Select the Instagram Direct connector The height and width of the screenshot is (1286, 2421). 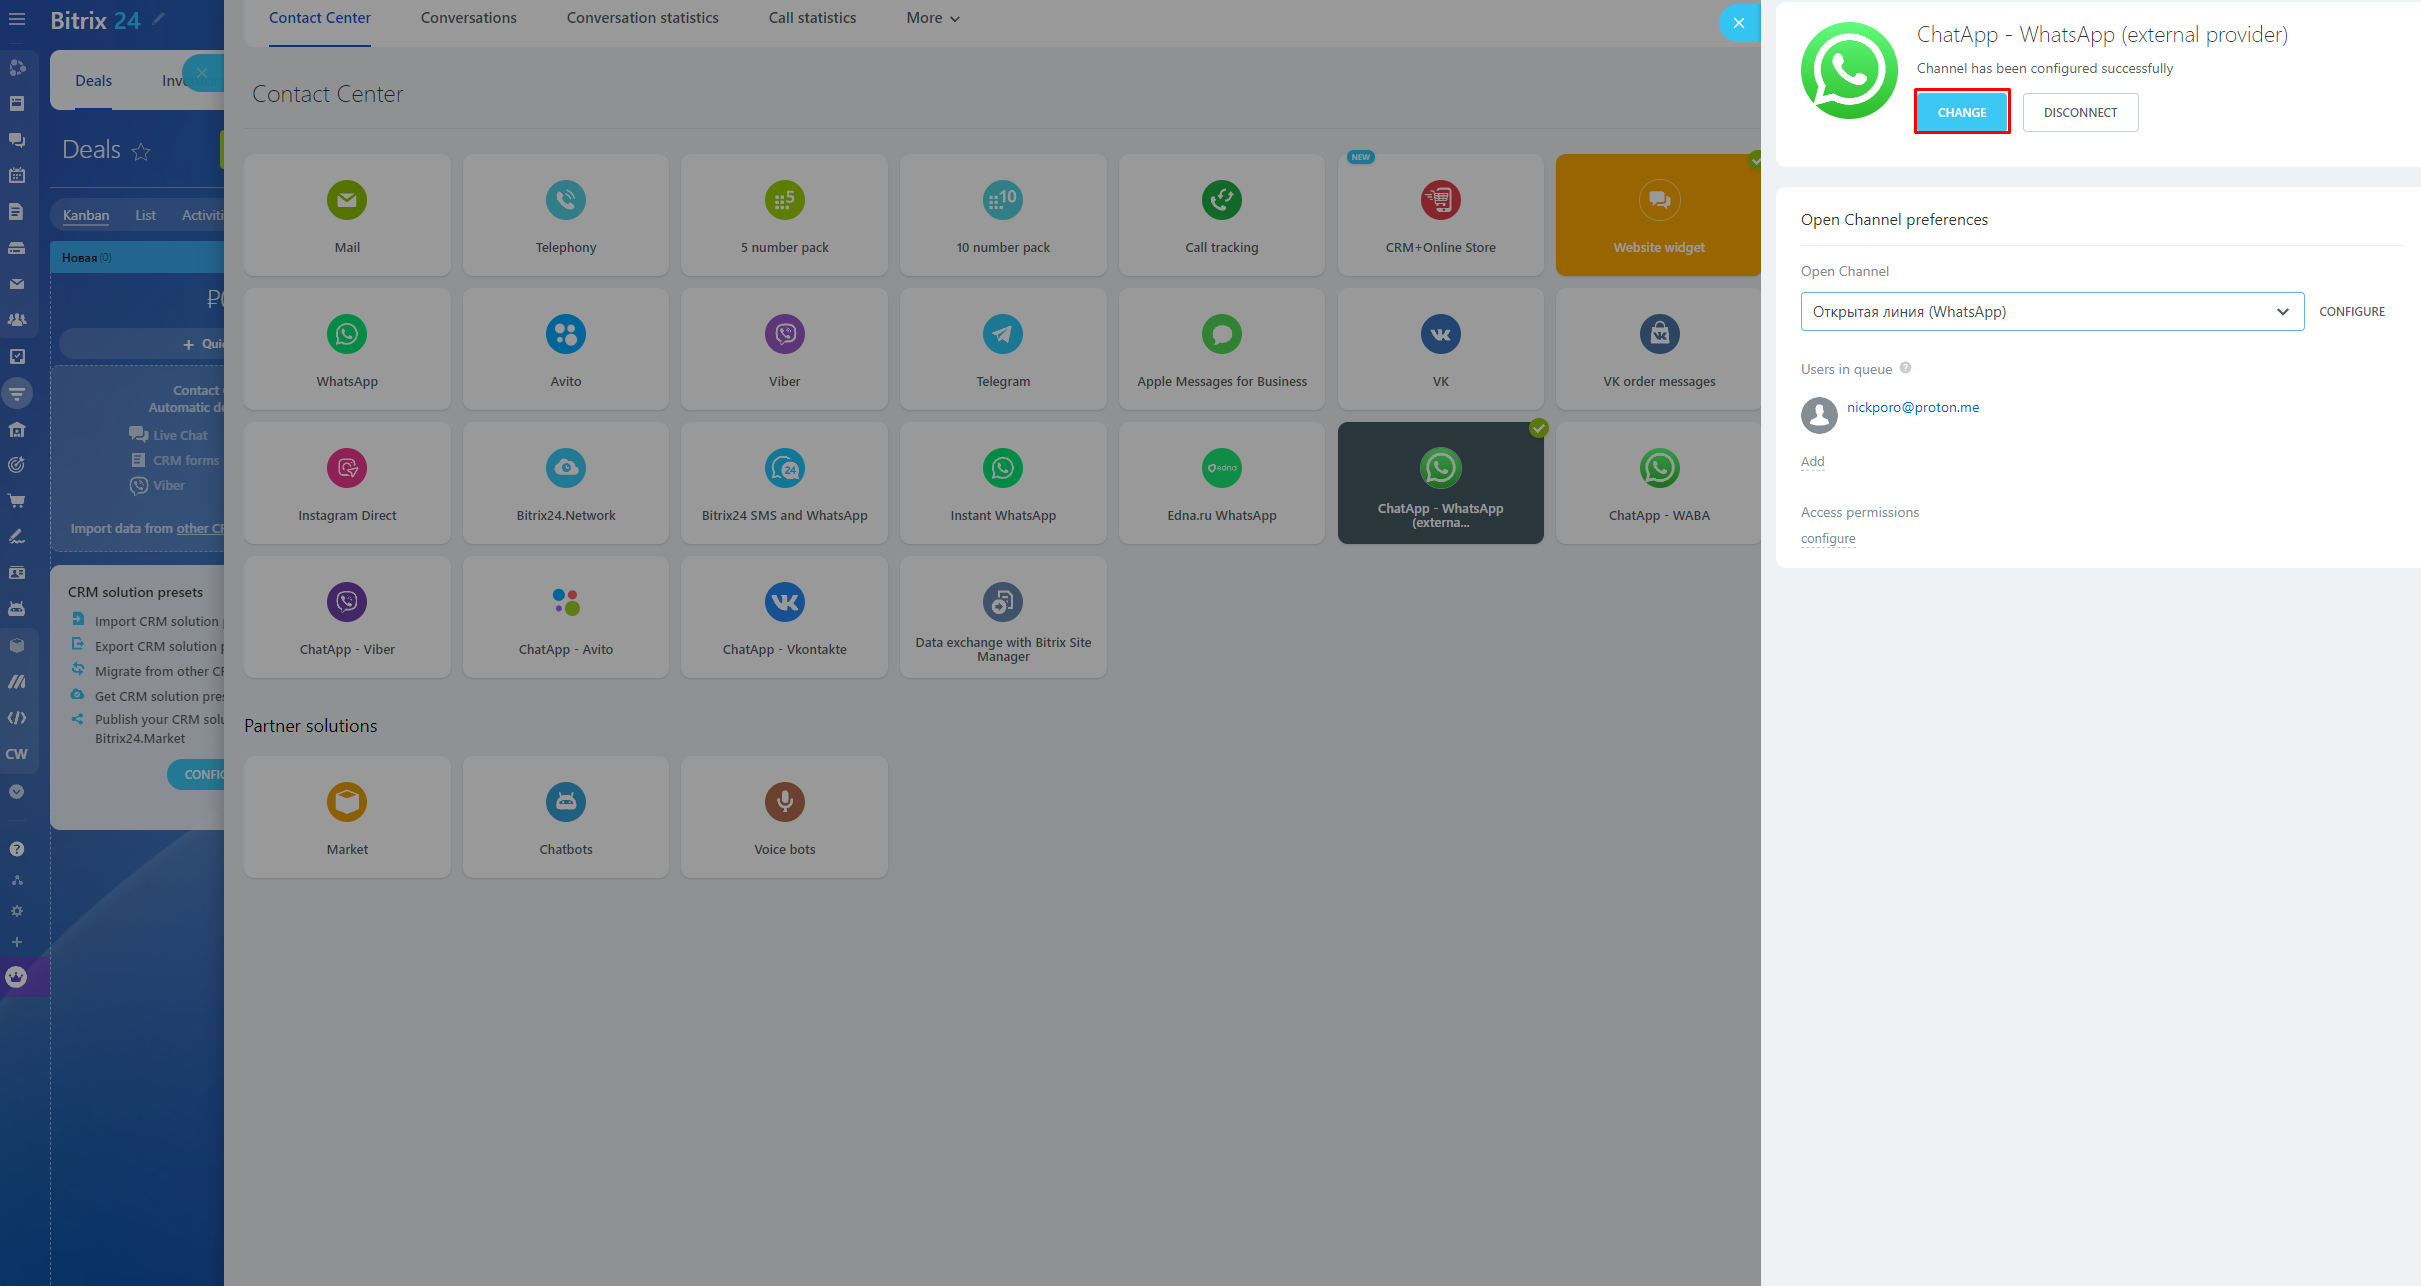click(x=347, y=483)
